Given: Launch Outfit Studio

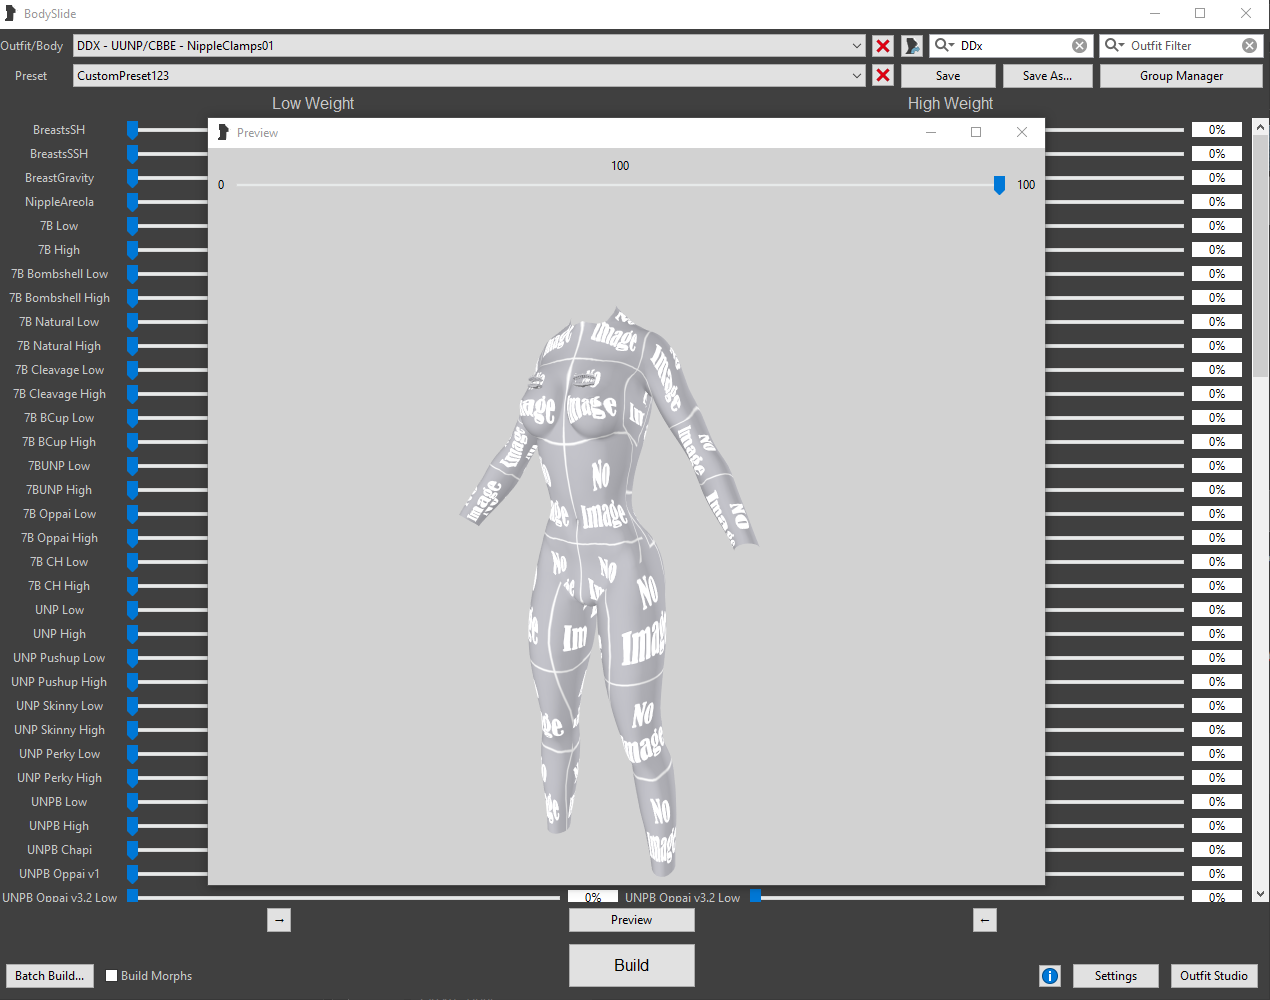Looking at the screenshot, I should coord(1213,976).
